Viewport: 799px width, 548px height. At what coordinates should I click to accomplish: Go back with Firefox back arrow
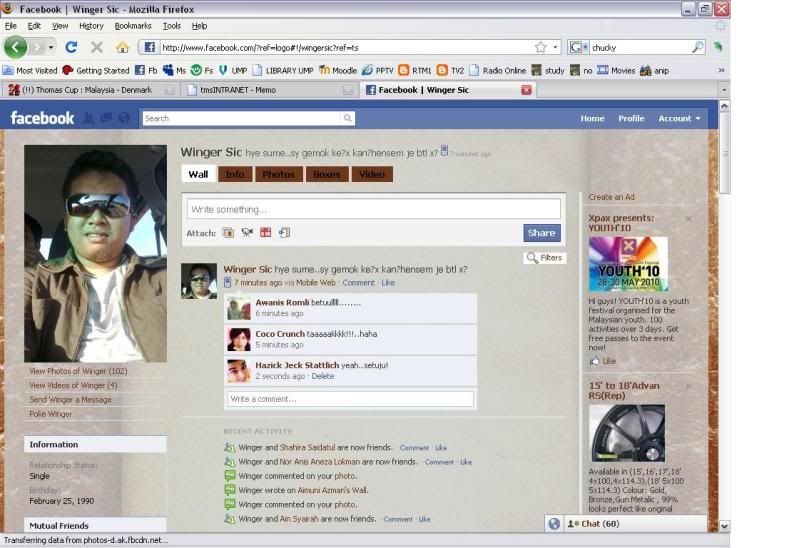15,47
